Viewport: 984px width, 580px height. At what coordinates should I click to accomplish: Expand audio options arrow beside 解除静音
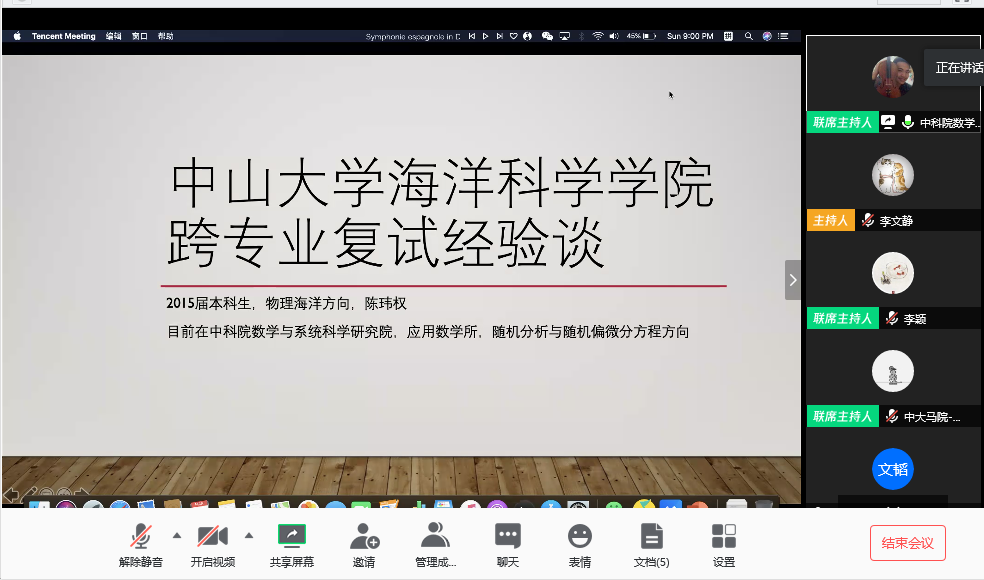tap(177, 534)
